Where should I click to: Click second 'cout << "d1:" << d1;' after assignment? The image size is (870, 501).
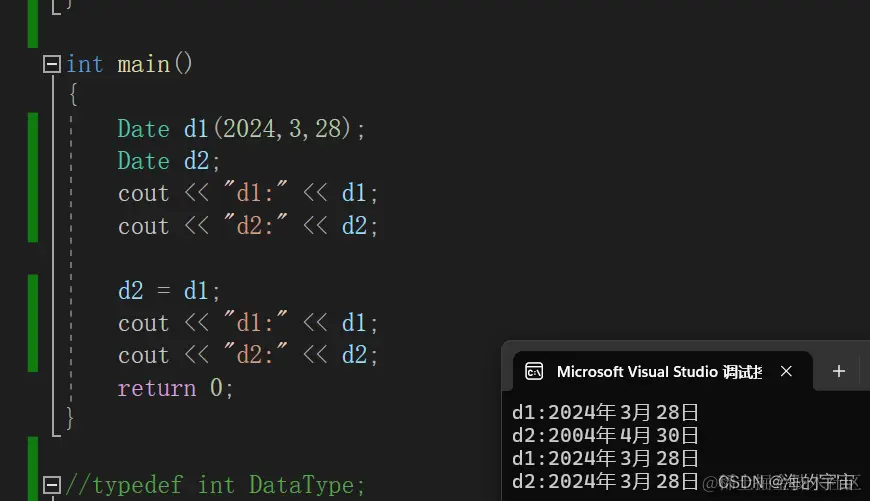tap(248, 323)
